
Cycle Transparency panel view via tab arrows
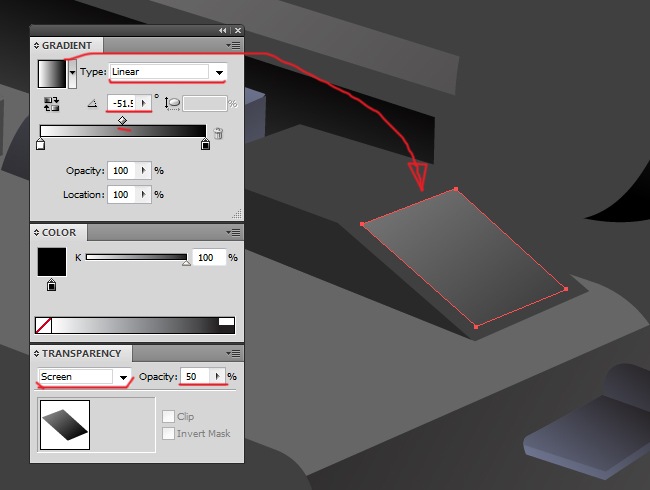click(36, 354)
